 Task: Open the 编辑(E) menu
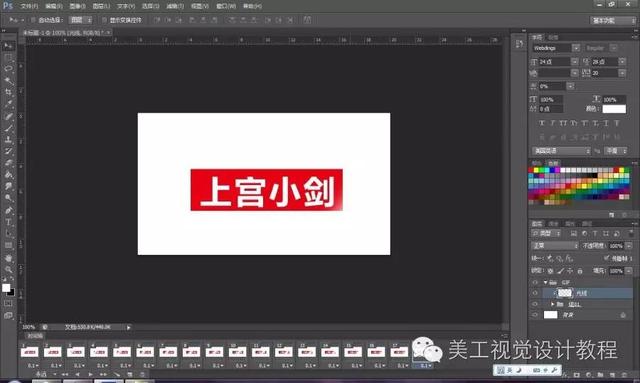pos(53,6)
